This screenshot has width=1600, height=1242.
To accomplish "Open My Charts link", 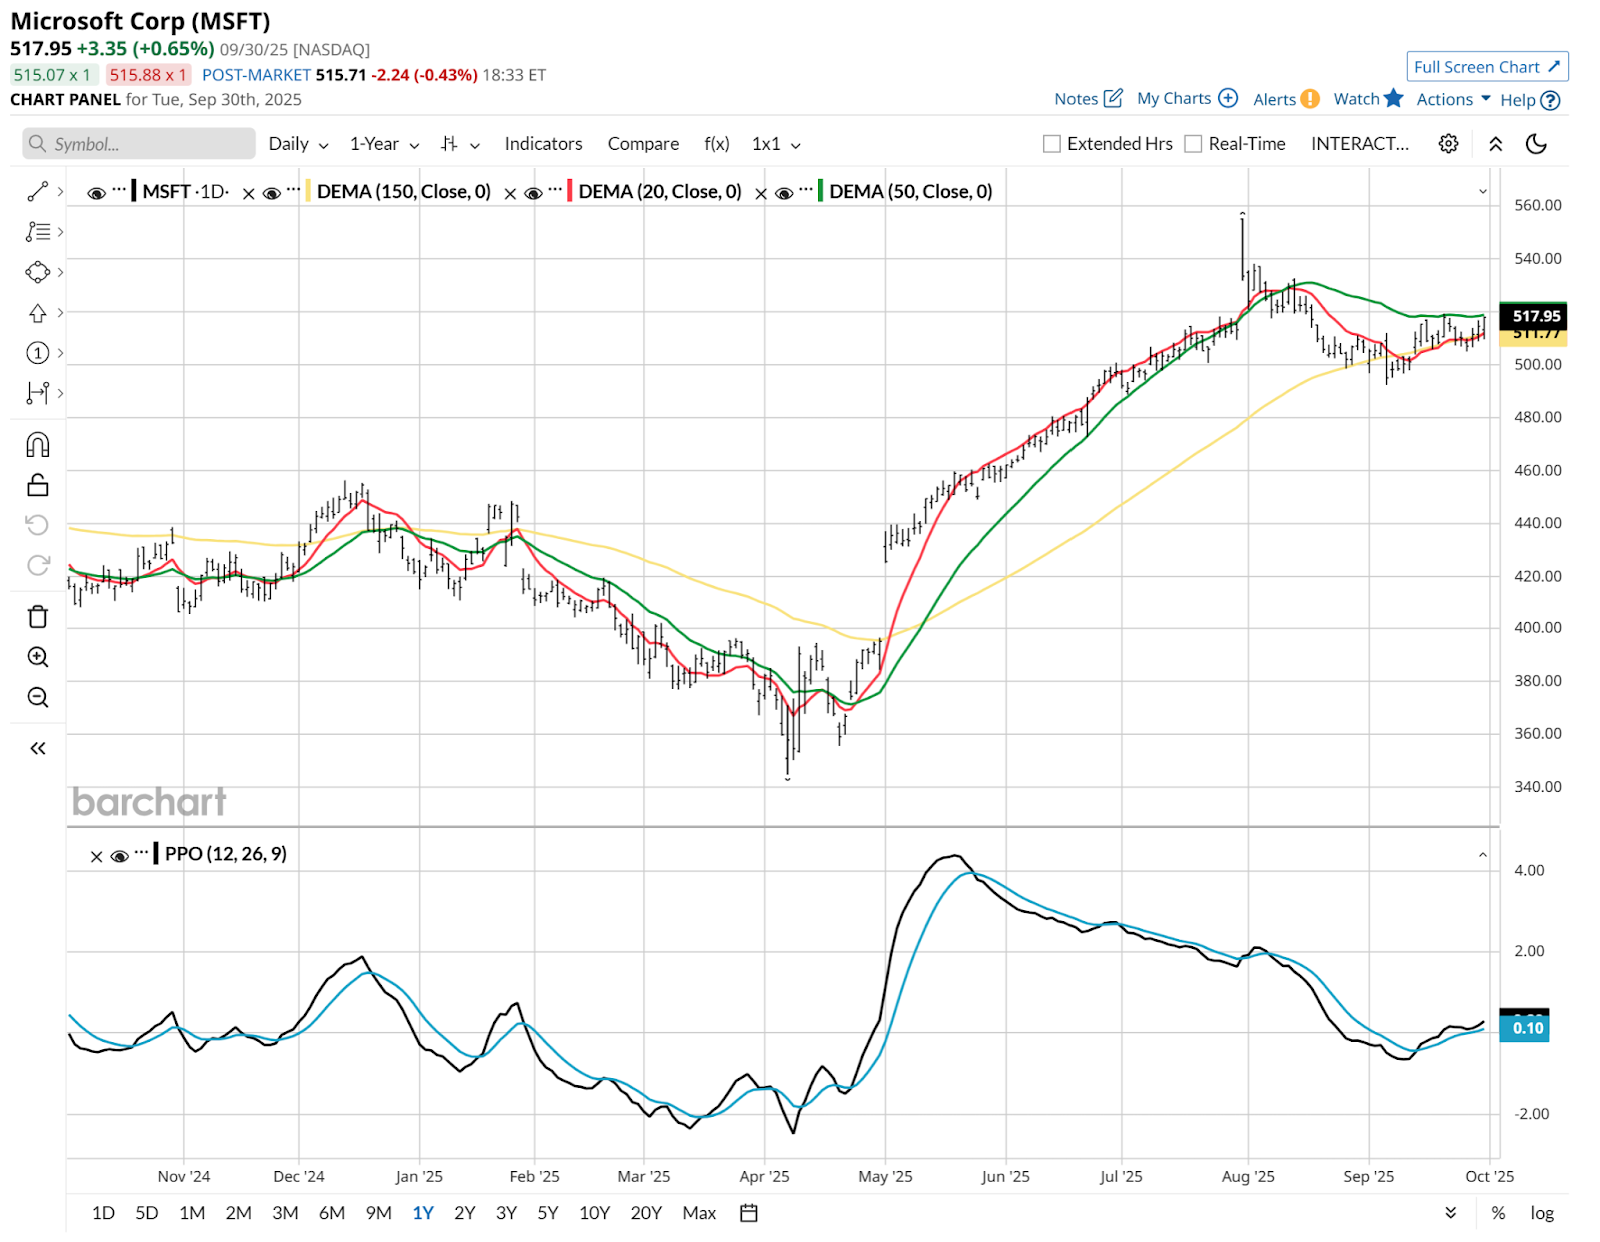I will tap(1187, 99).
